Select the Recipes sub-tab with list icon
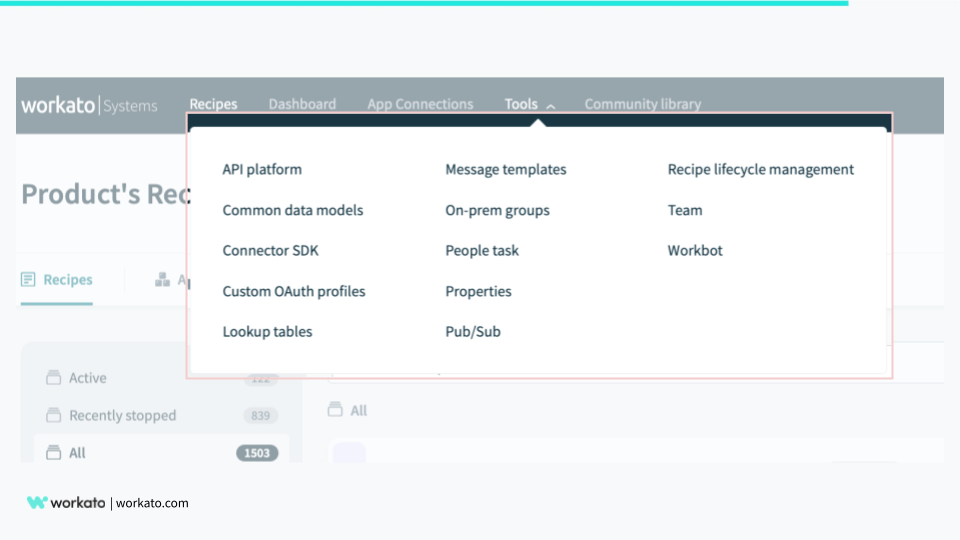This screenshot has height=540, width=960. [x=56, y=280]
